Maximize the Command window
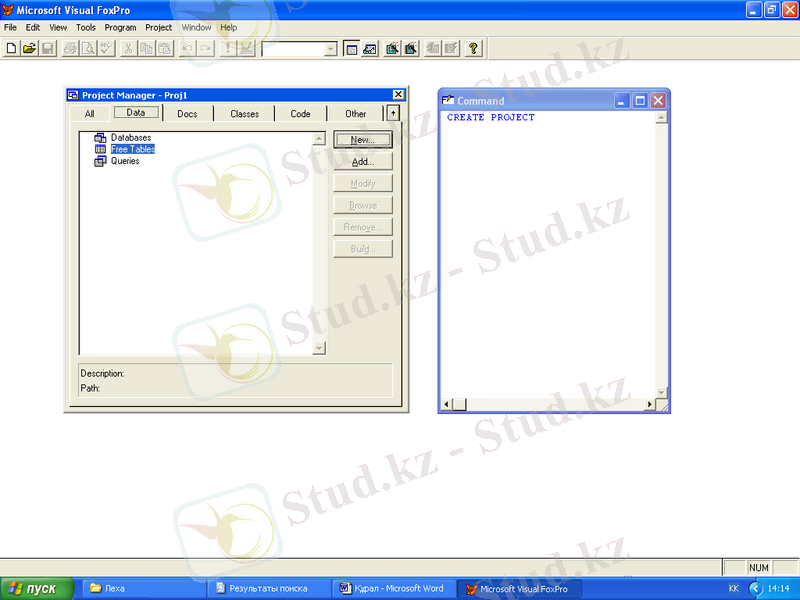This screenshot has width=800, height=600. (x=639, y=101)
